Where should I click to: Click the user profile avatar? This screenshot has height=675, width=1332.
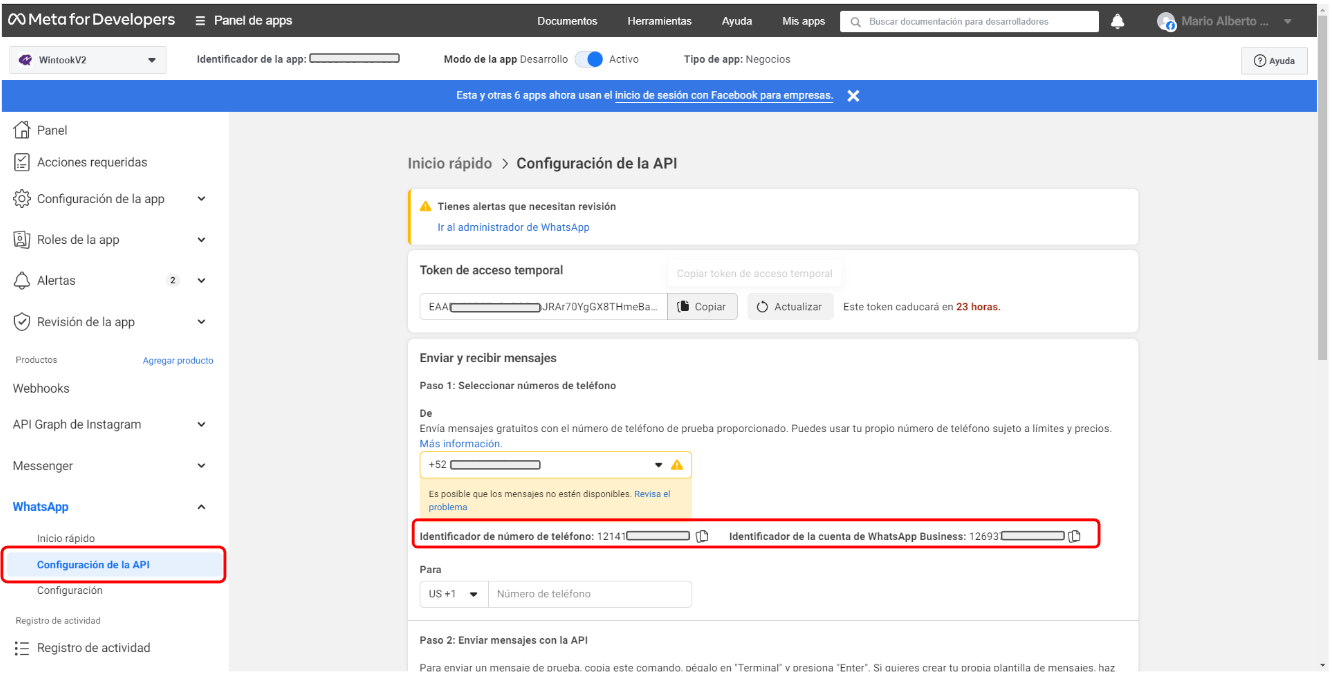click(x=1166, y=21)
